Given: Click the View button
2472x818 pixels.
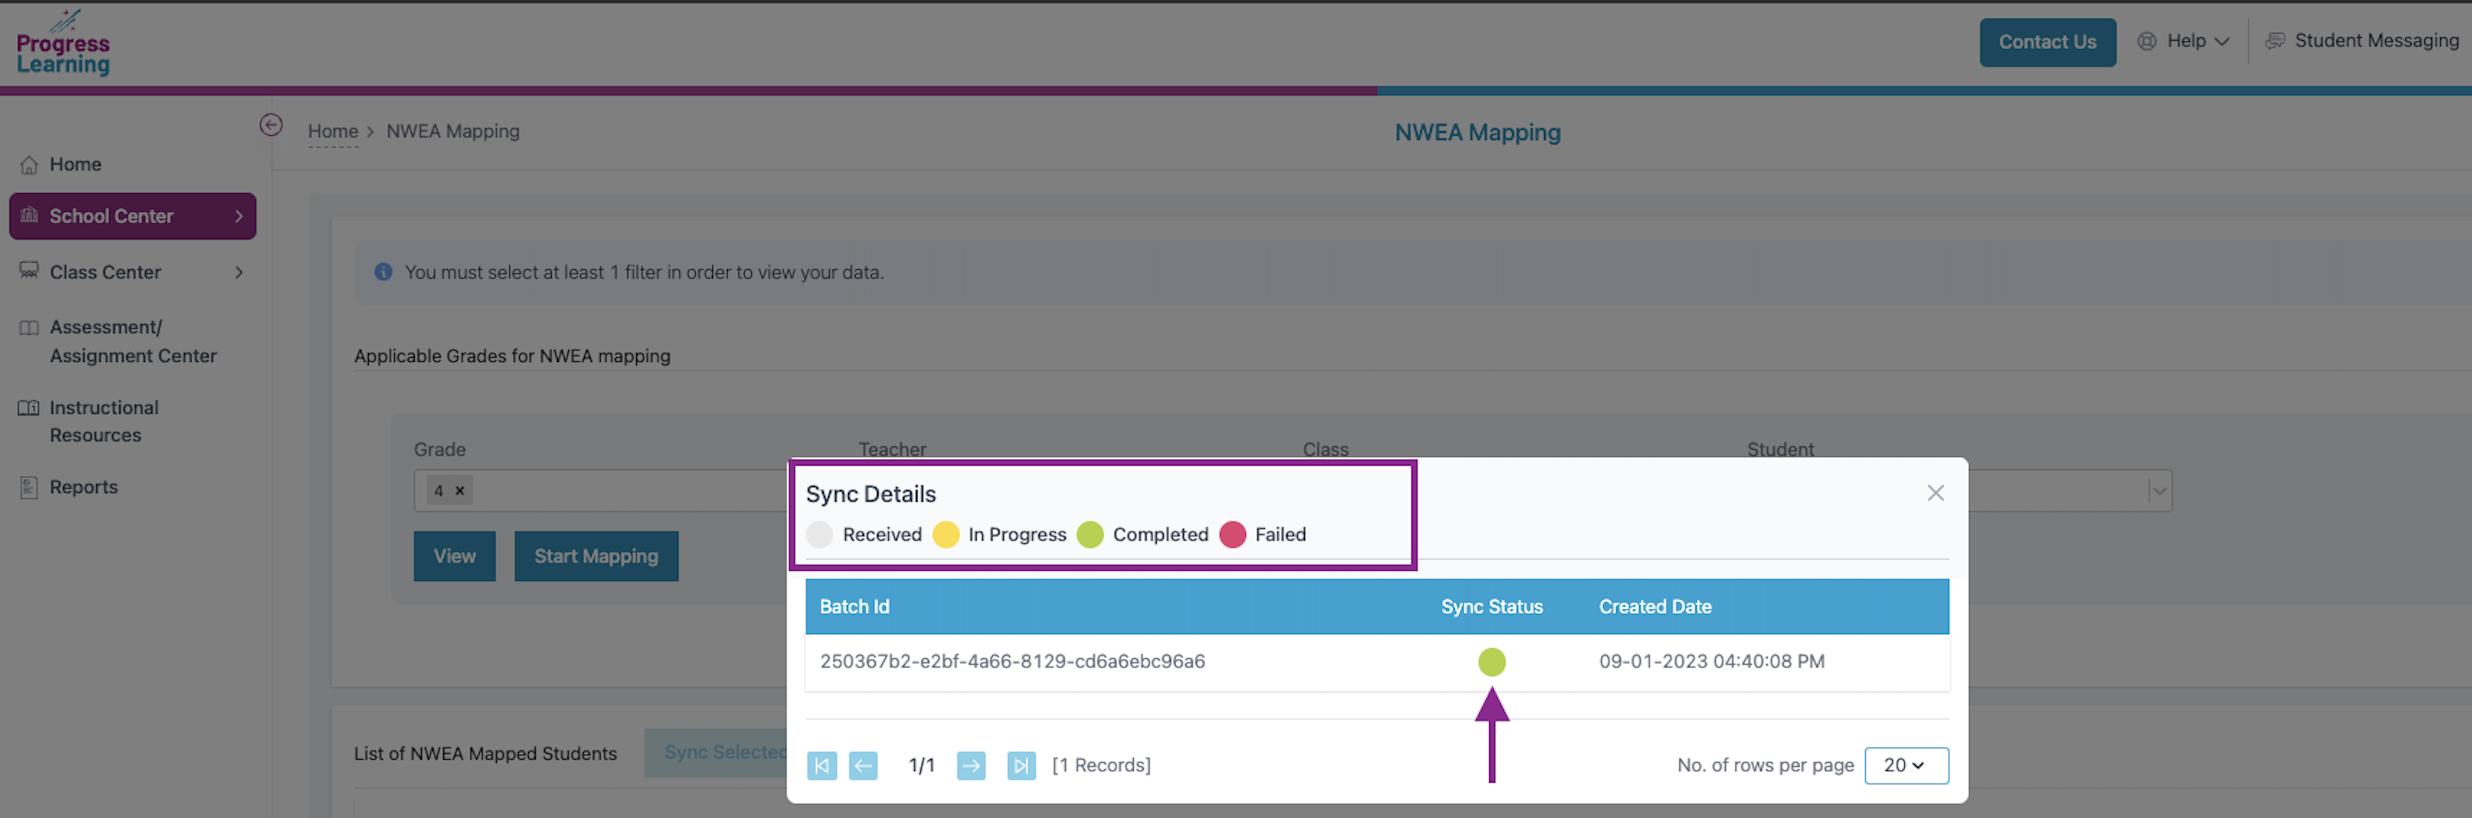Looking at the screenshot, I should coord(455,556).
